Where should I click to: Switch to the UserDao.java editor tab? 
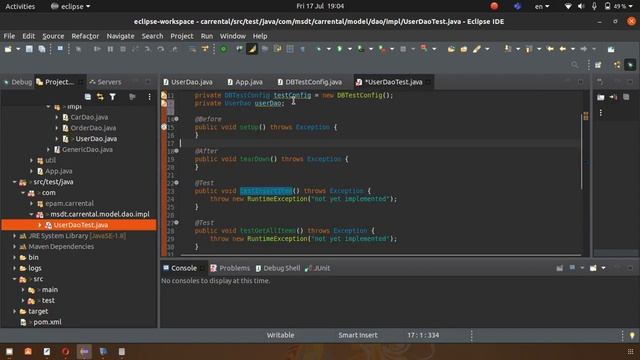(x=188, y=82)
